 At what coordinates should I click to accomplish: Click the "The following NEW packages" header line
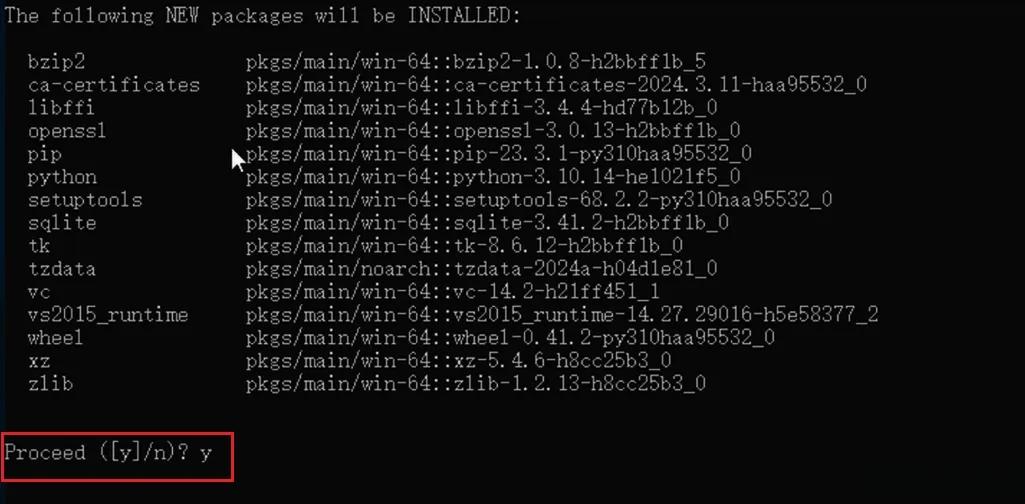[262, 16]
